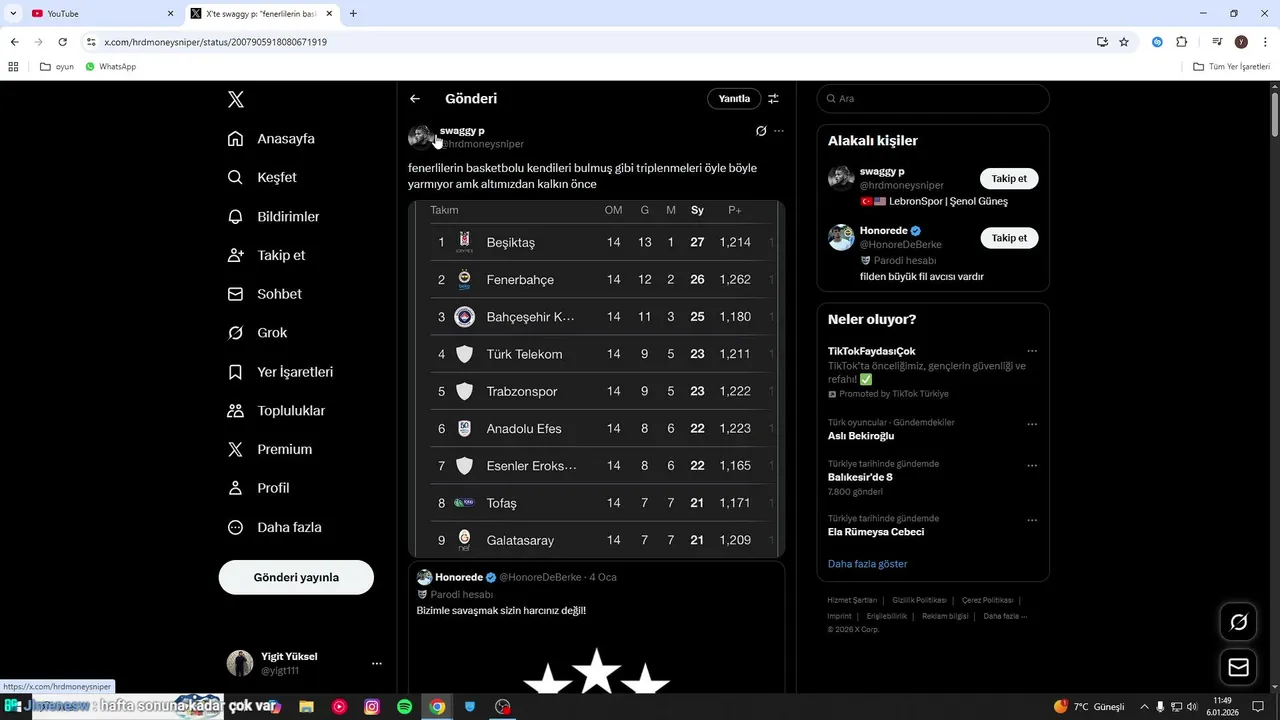This screenshot has height=720, width=1280.
Task: Open Çerez Politikası footer link
Action: [987, 600]
